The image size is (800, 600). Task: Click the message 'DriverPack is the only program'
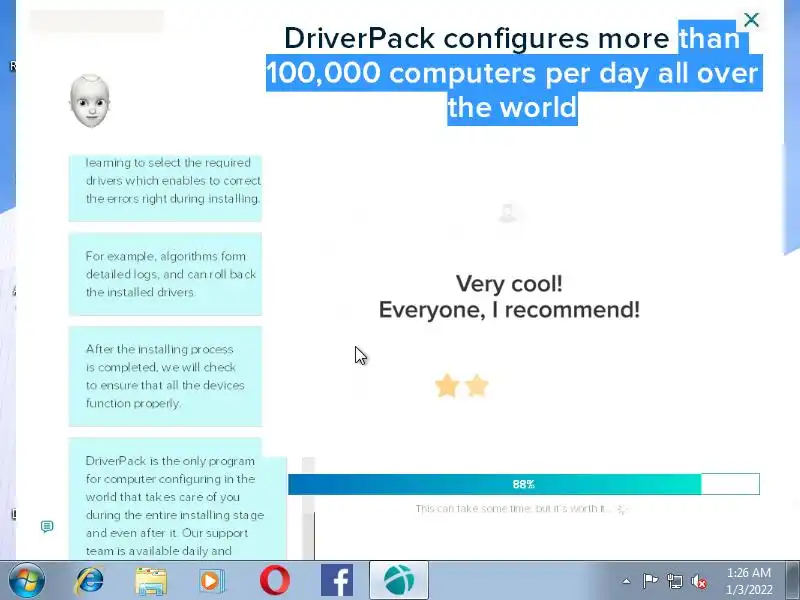pyautogui.click(x=178, y=499)
